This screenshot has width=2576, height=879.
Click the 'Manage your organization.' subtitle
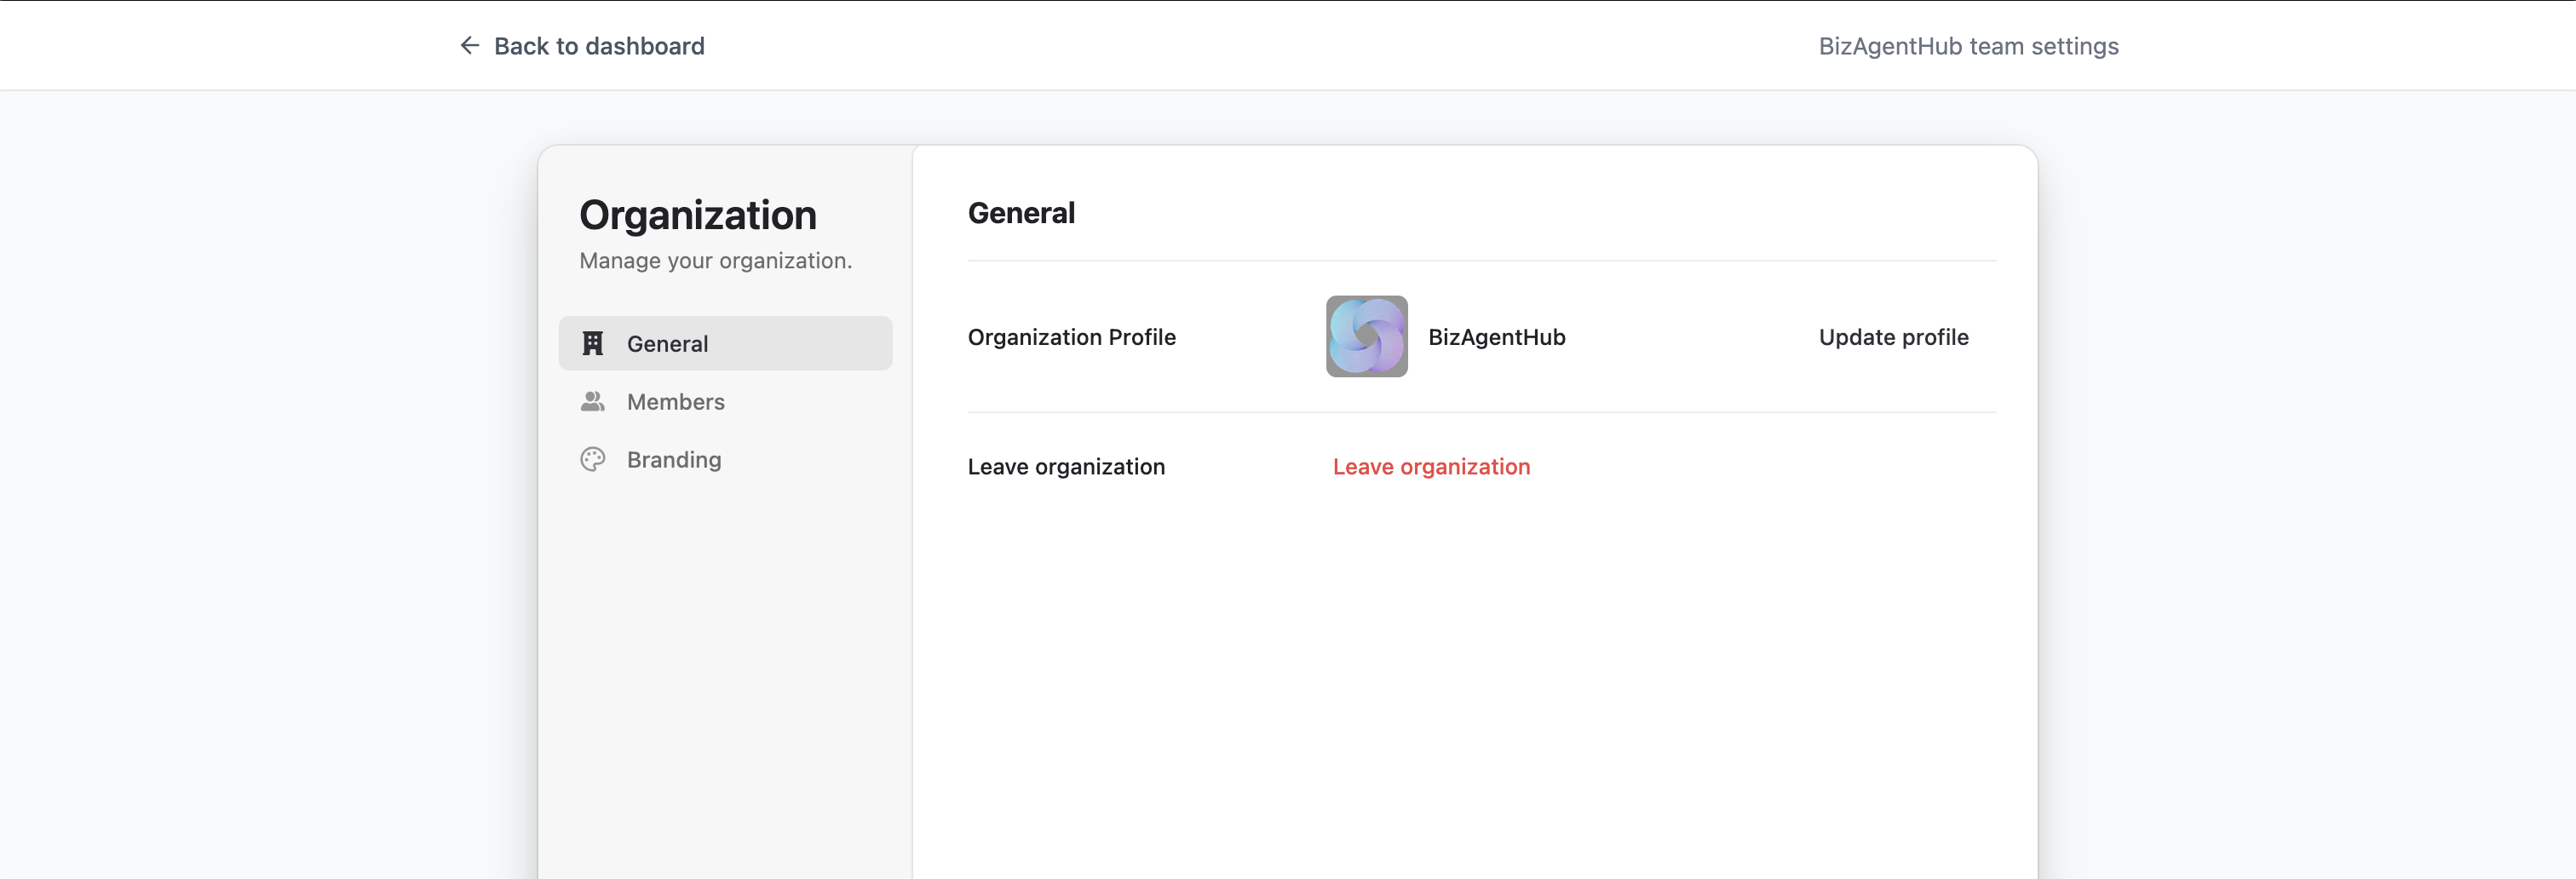click(716, 261)
